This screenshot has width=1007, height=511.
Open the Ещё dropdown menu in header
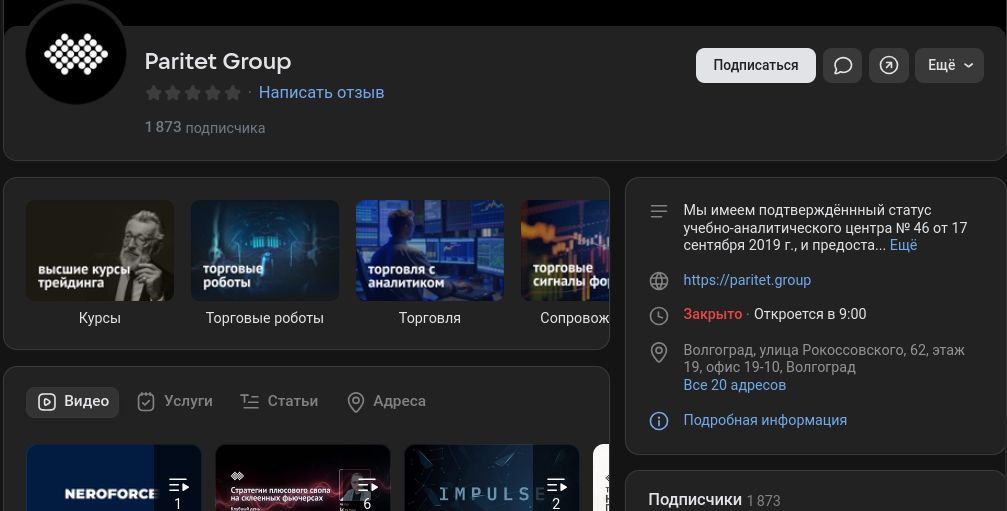949,65
